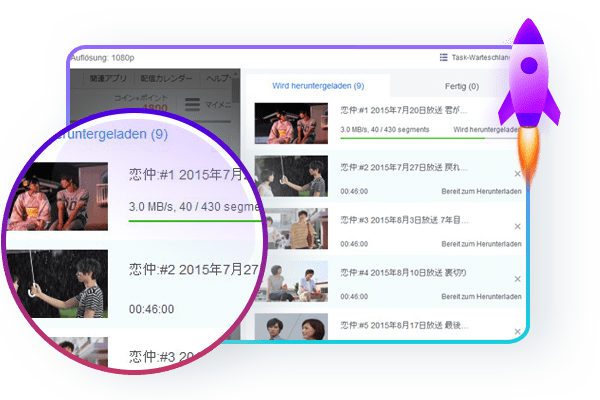Remove episode #2 with its X icon
This screenshot has height=400, width=600.
(517, 174)
